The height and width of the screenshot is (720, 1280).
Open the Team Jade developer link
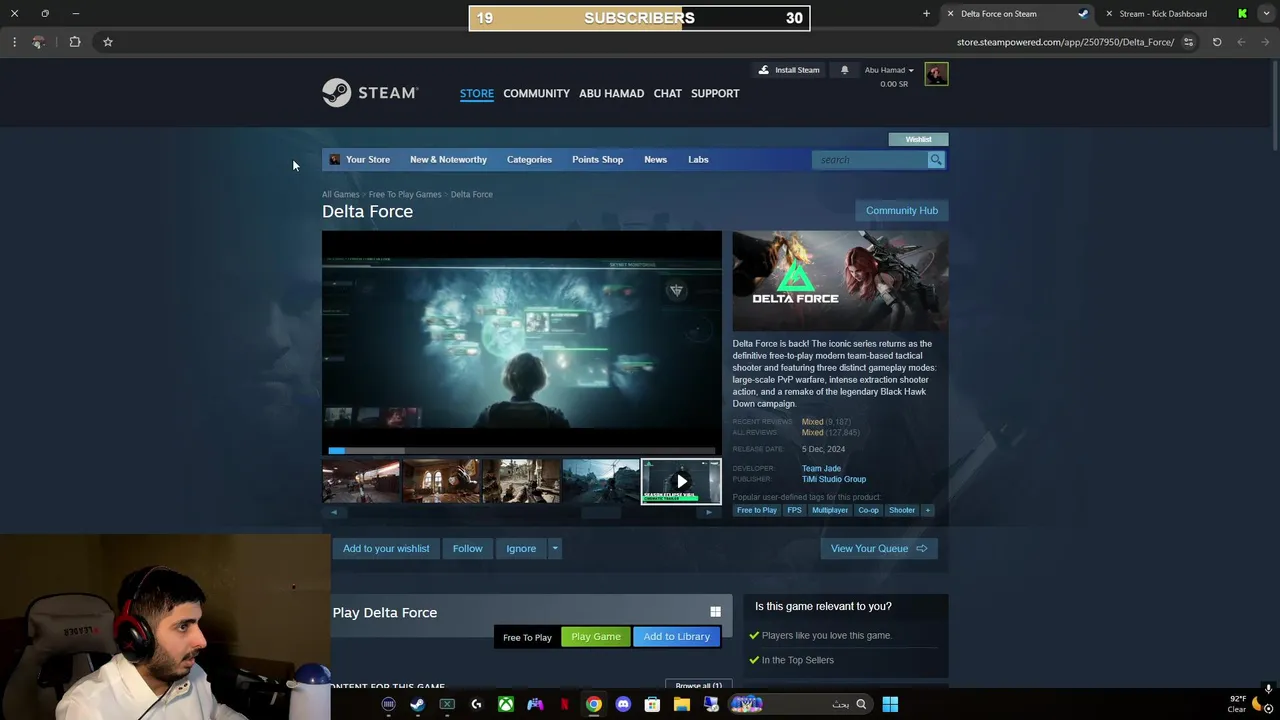(x=821, y=468)
